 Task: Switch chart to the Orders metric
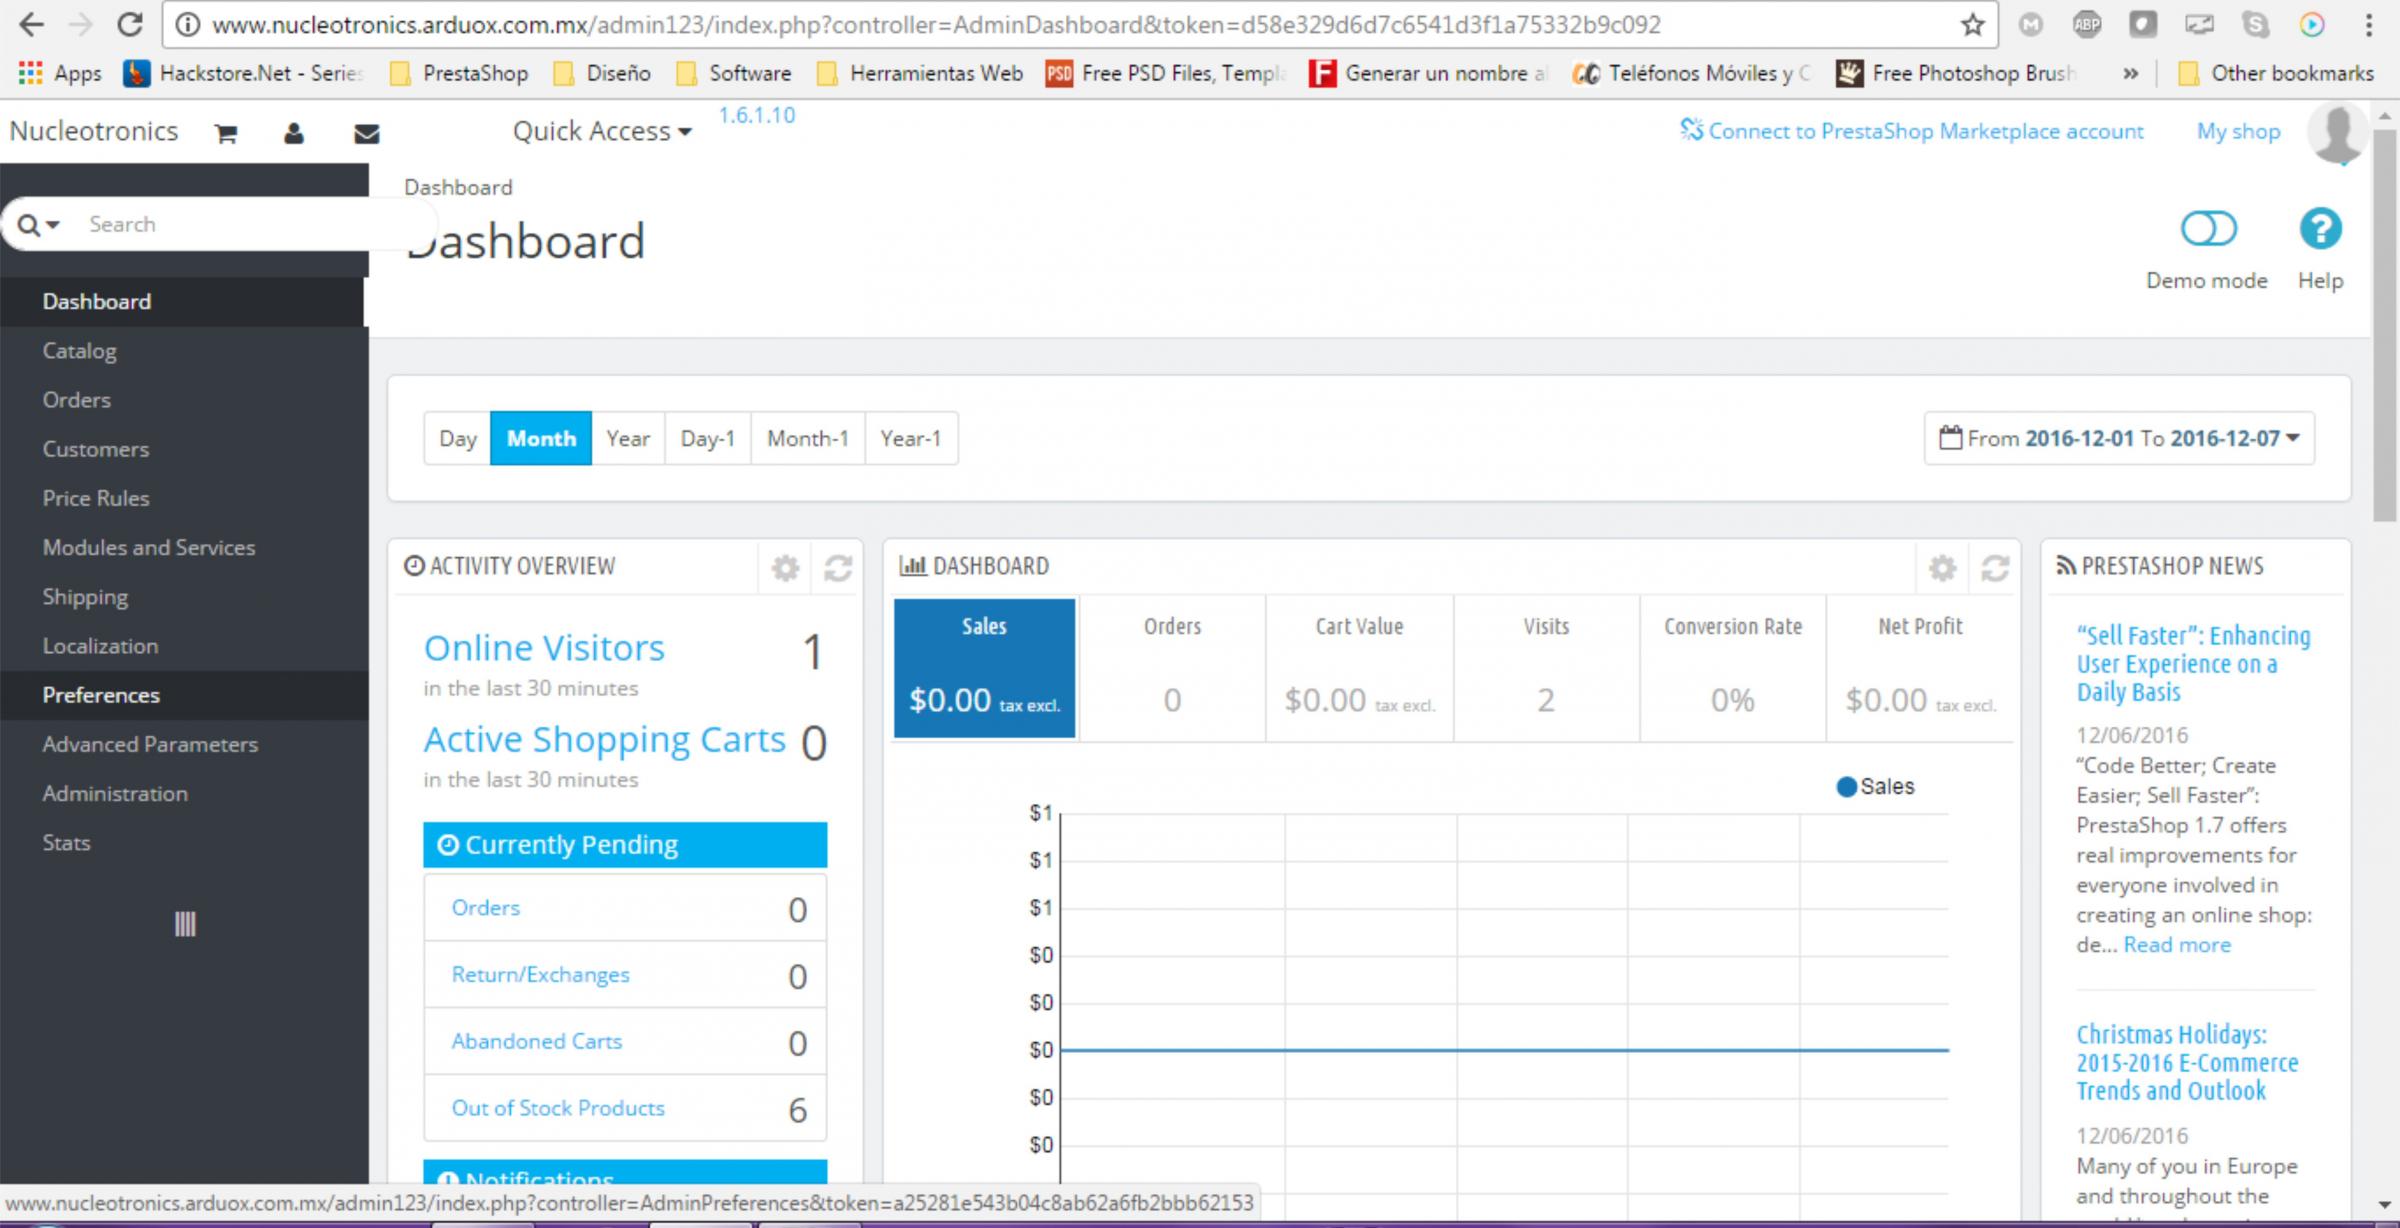1172,668
